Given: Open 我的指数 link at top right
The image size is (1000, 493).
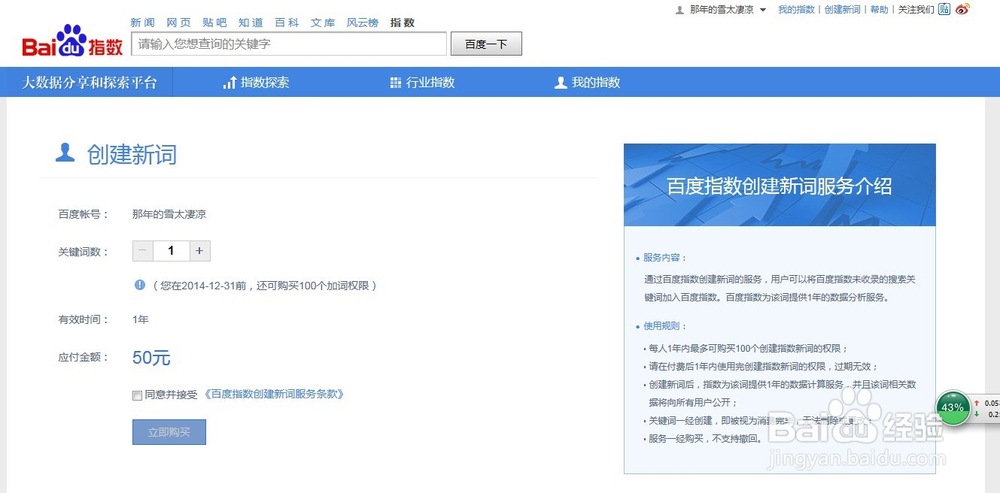Looking at the screenshot, I should (797, 10).
